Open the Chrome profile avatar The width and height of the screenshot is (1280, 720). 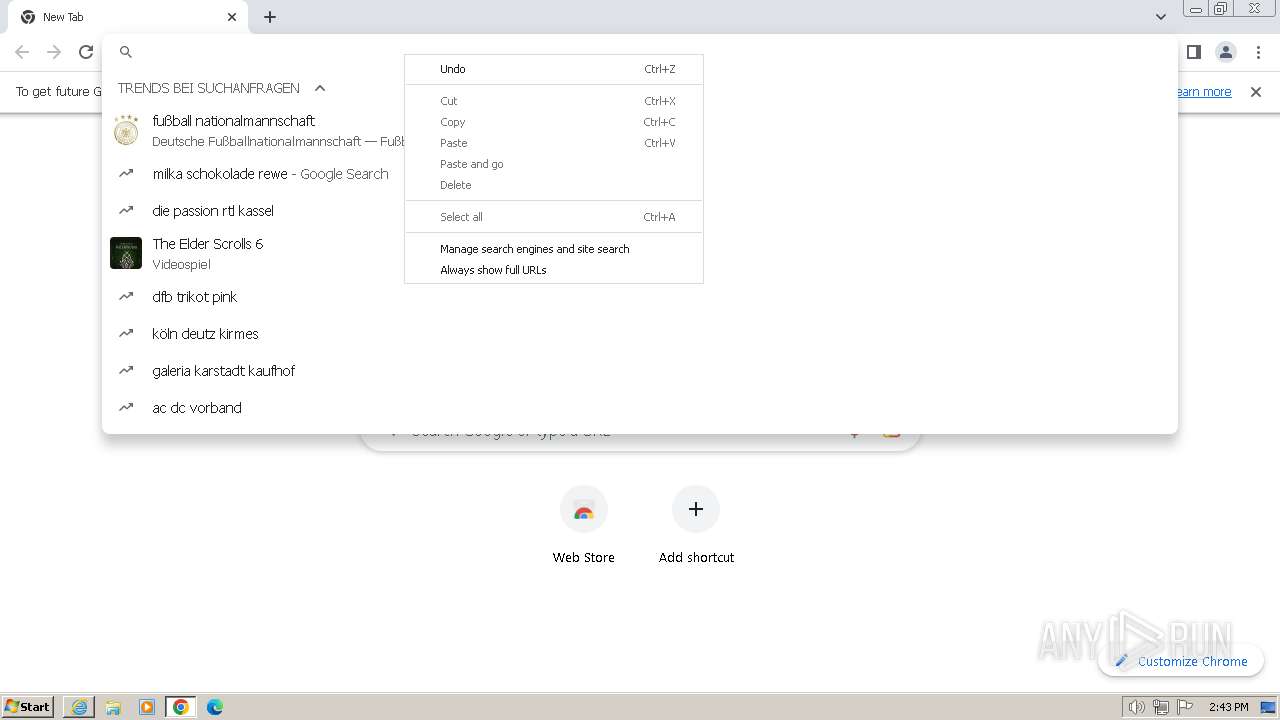click(1225, 52)
